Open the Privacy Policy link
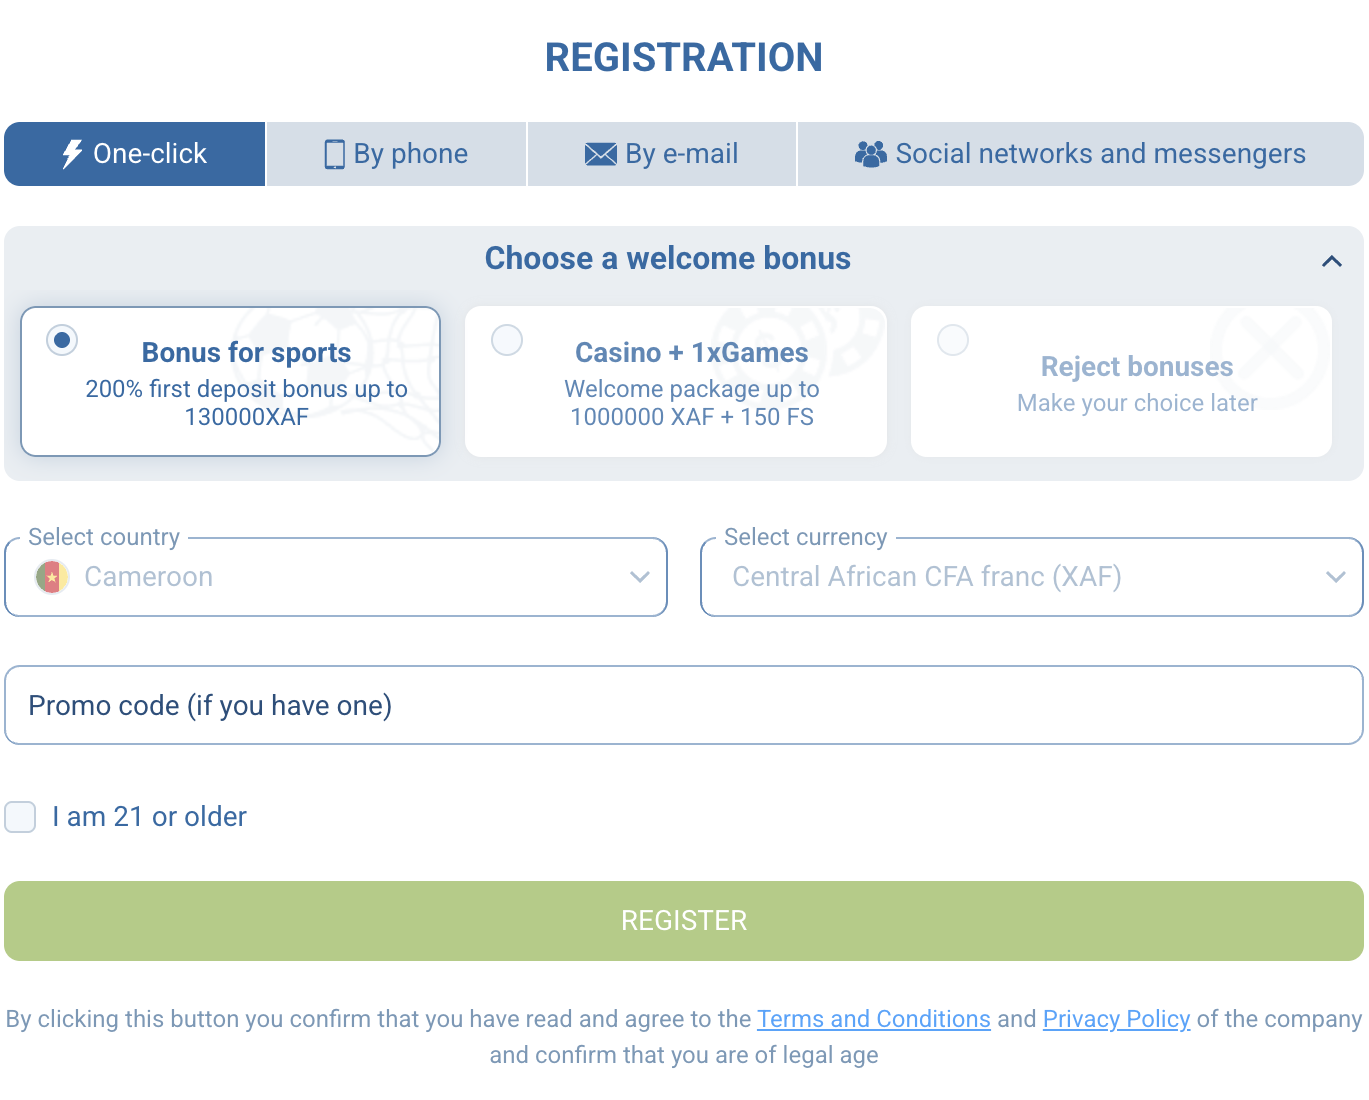This screenshot has width=1369, height=1100. [1116, 1019]
